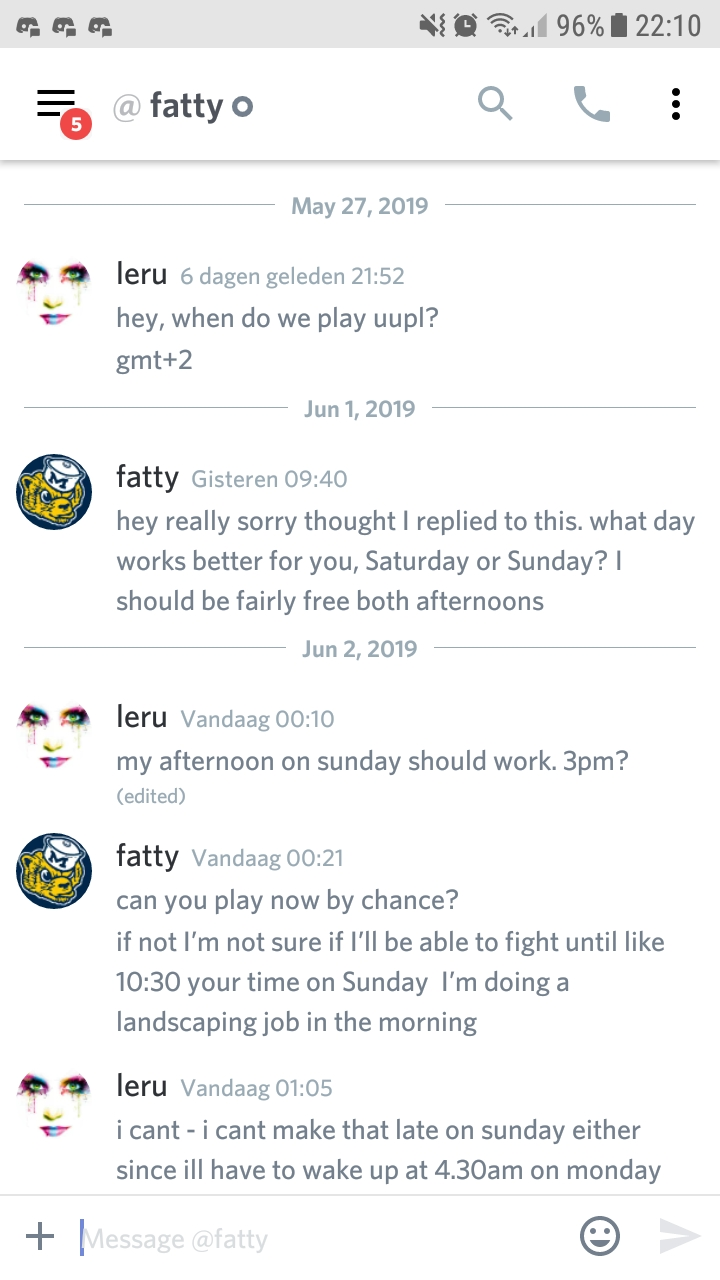Tap the "3pm?" edited message from leru

[372, 761]
